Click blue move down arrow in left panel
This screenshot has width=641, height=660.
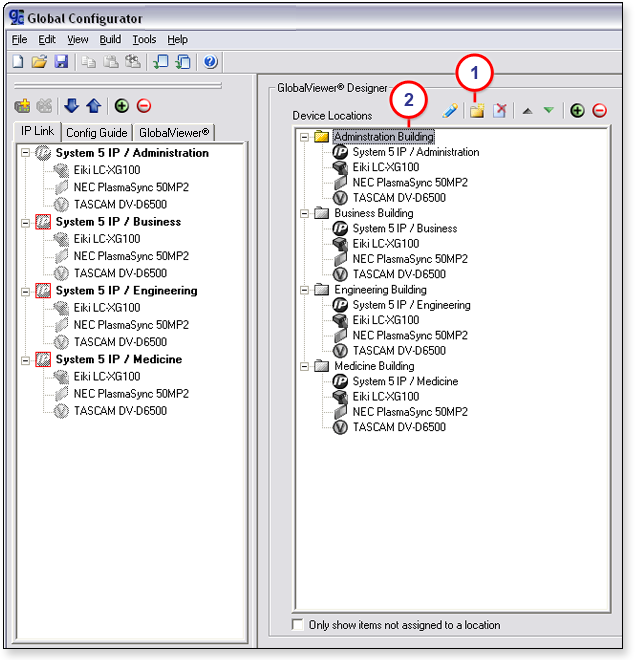(71, 106)
